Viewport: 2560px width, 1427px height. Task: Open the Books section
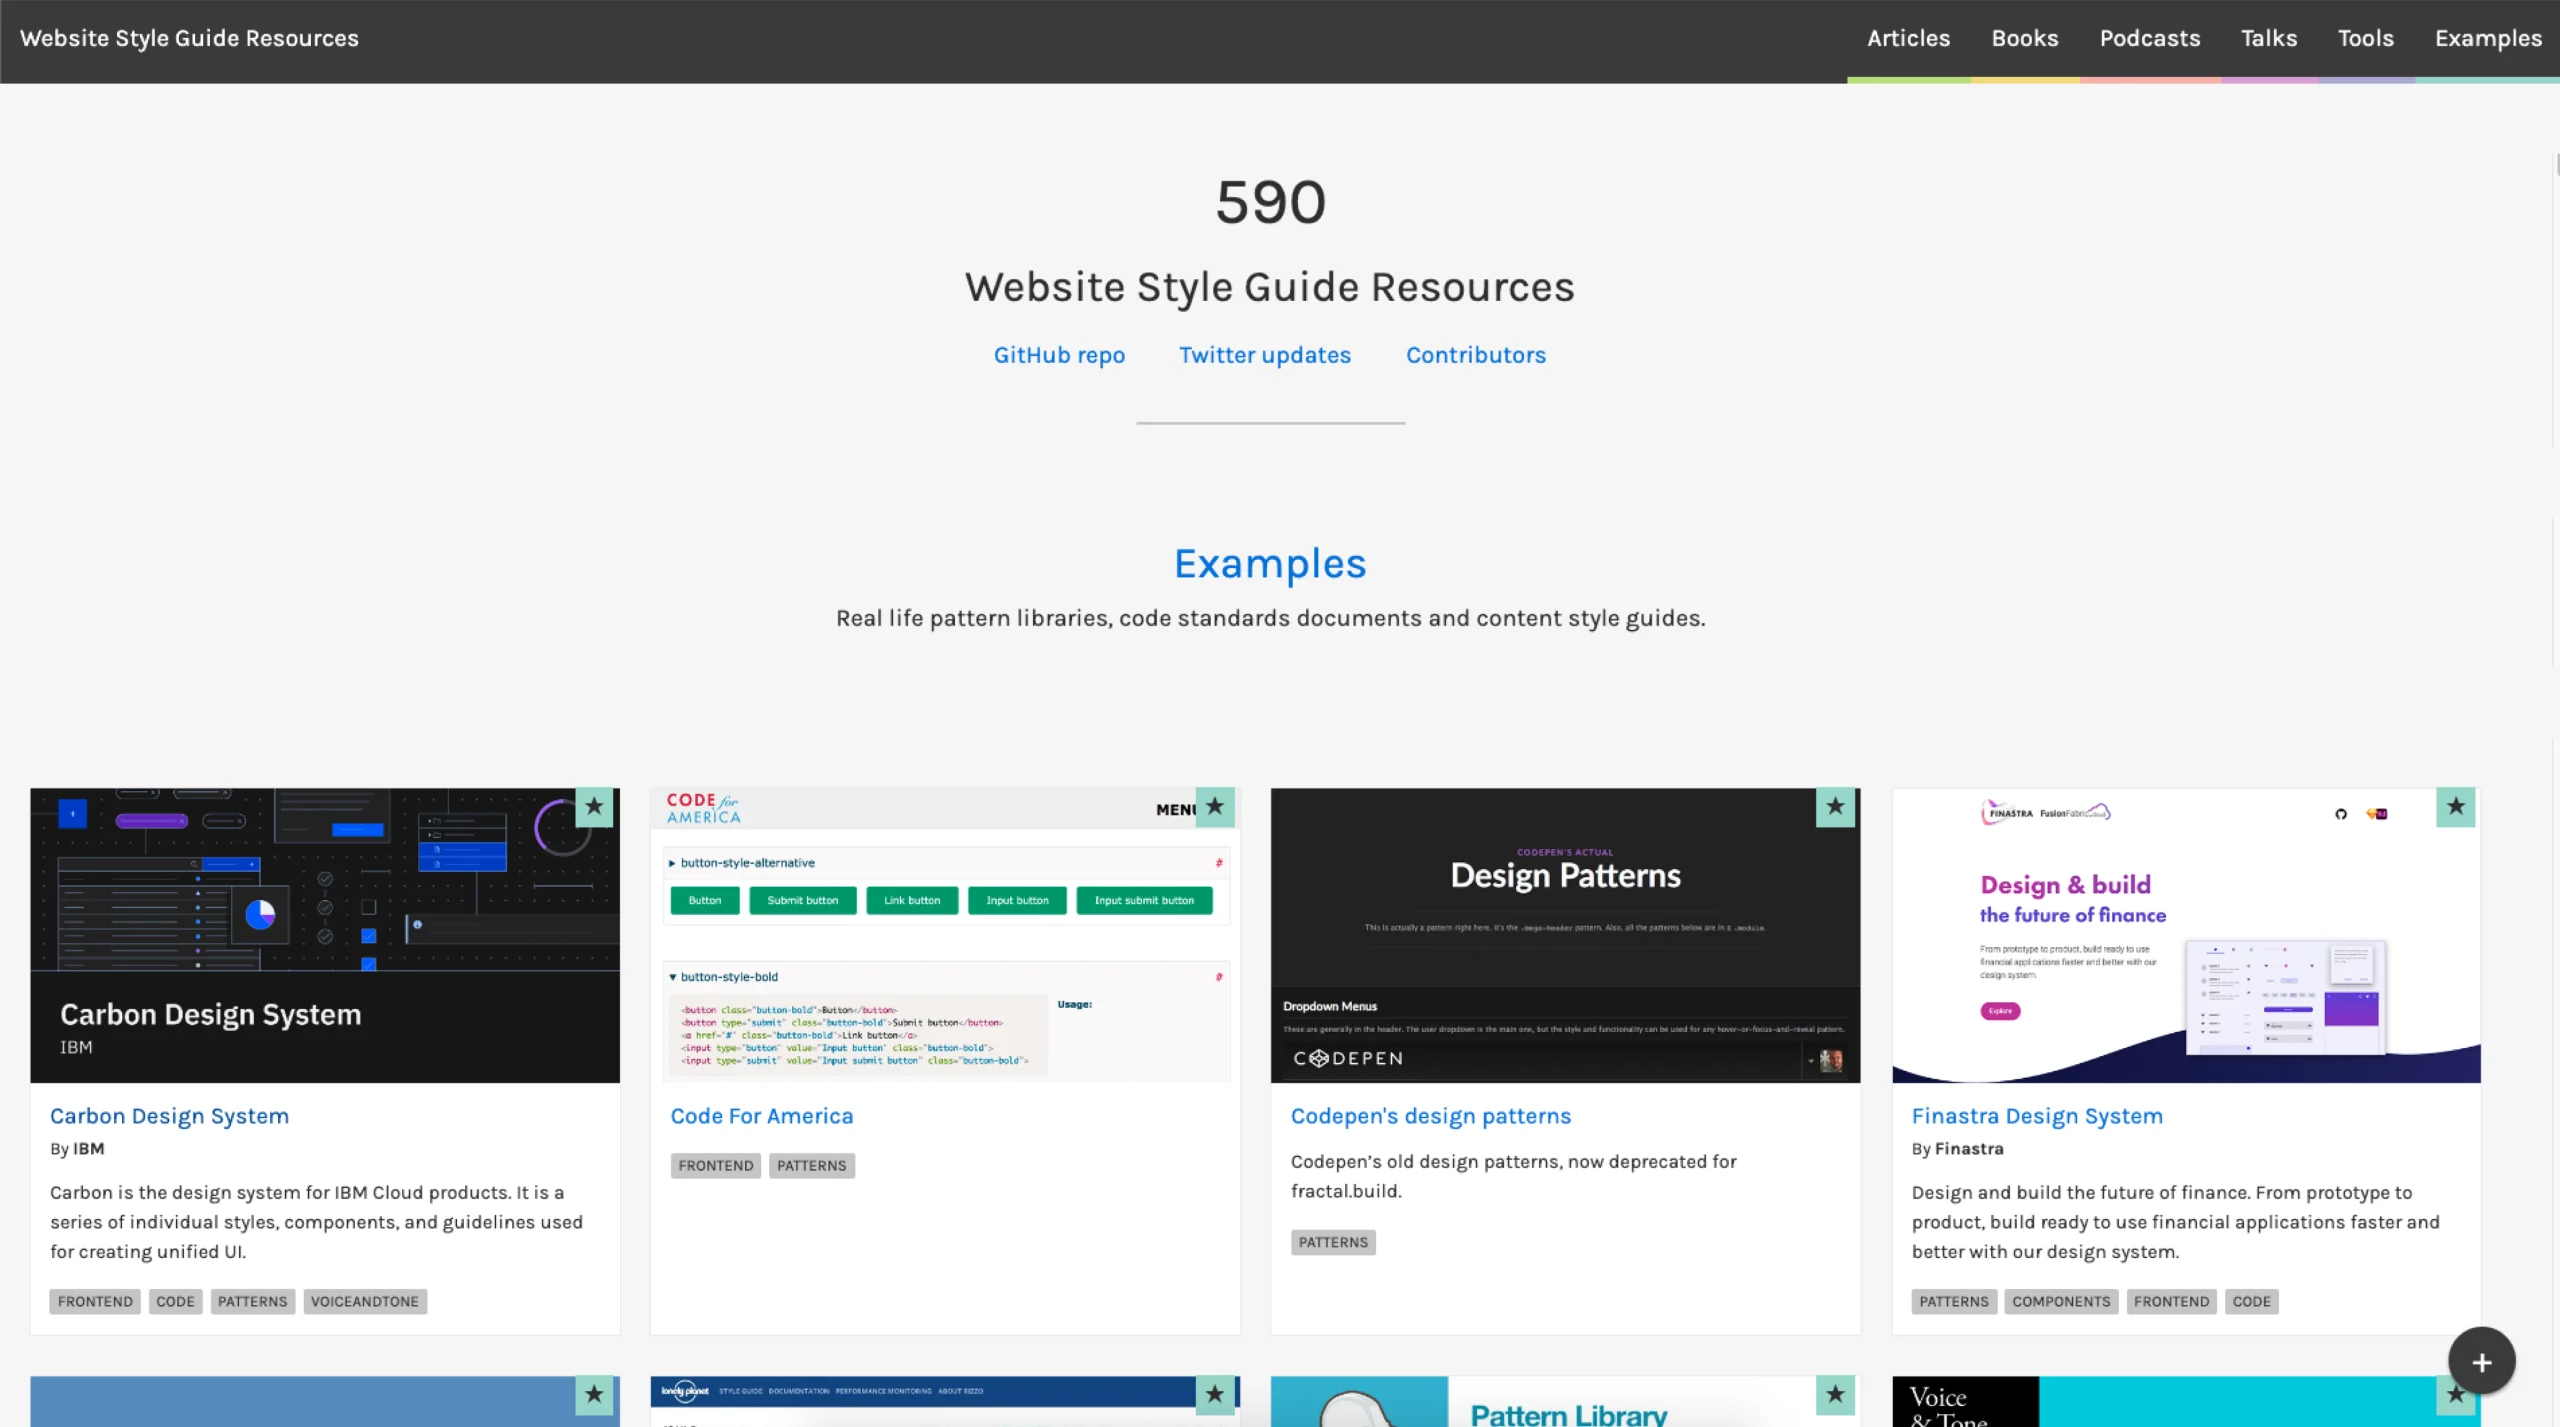[x=2024, y=39]
